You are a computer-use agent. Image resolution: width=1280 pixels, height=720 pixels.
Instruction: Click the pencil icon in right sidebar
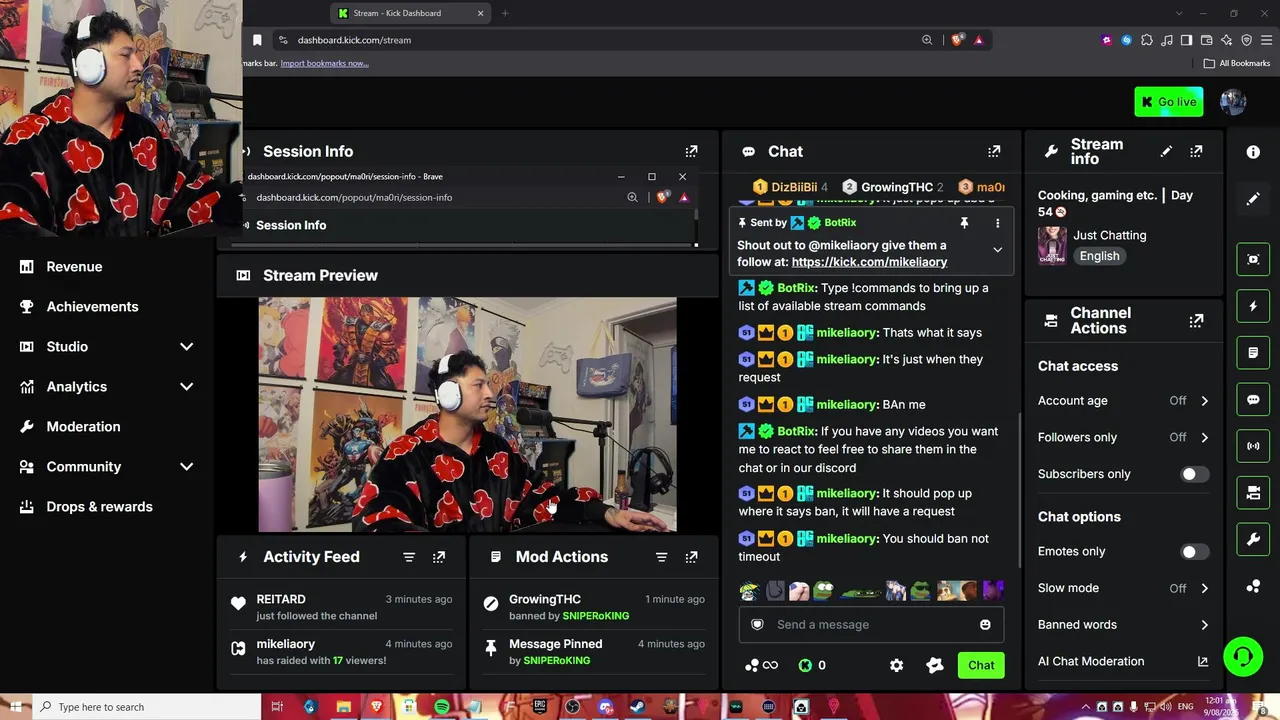pos(1253,199)
